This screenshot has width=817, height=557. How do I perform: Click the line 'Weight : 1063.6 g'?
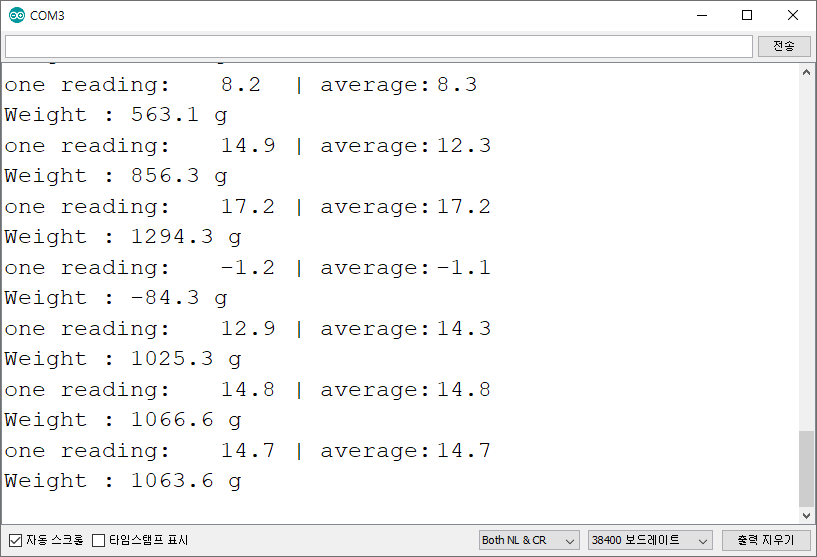point(123,481)
